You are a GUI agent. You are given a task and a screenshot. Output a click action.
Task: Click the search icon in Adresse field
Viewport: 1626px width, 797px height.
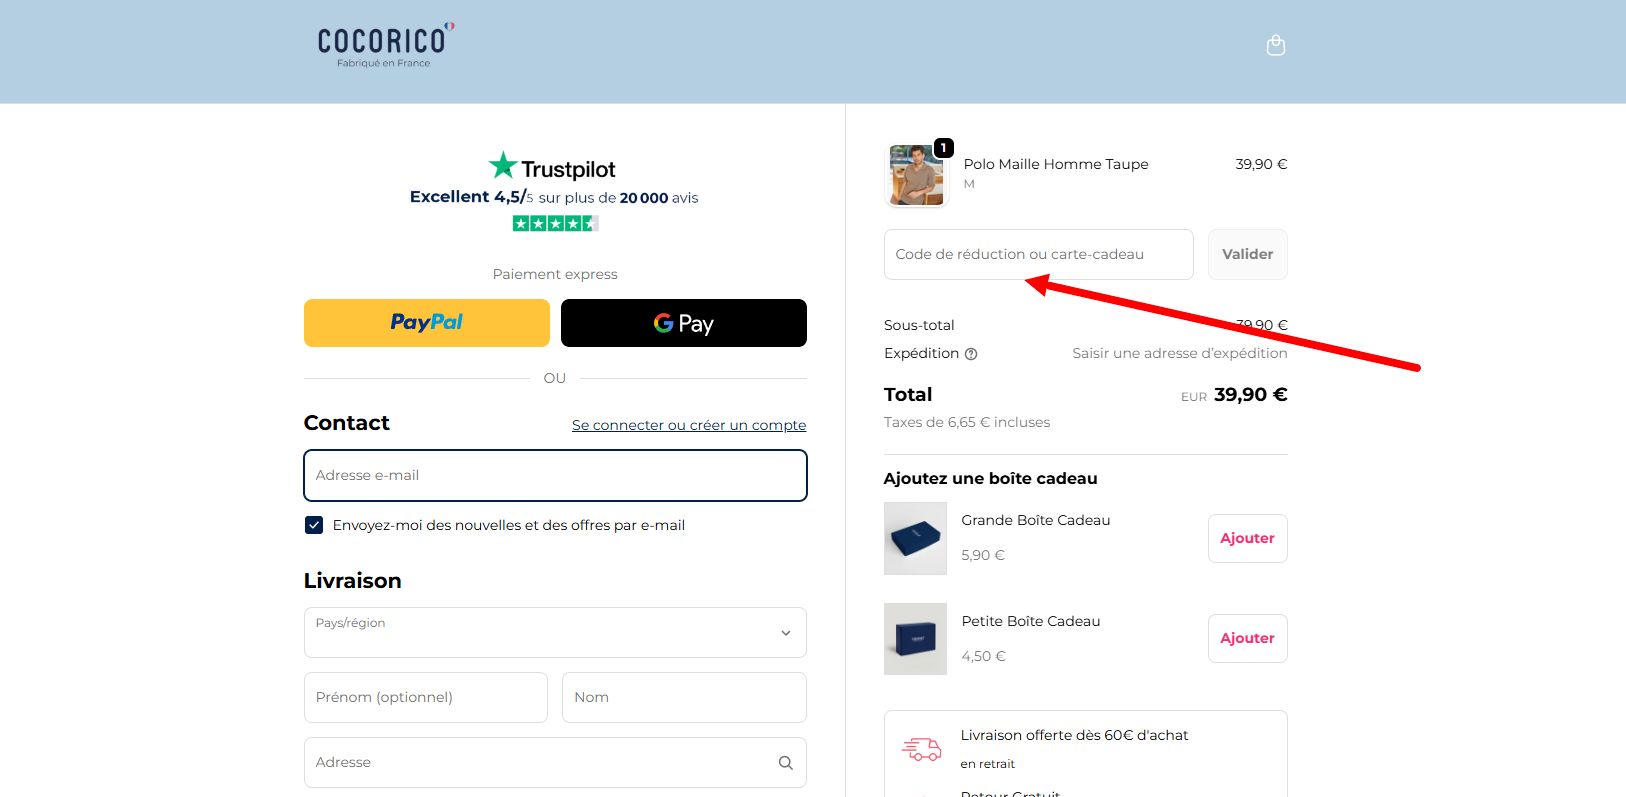pyautogui.click(x=786, y=763)
